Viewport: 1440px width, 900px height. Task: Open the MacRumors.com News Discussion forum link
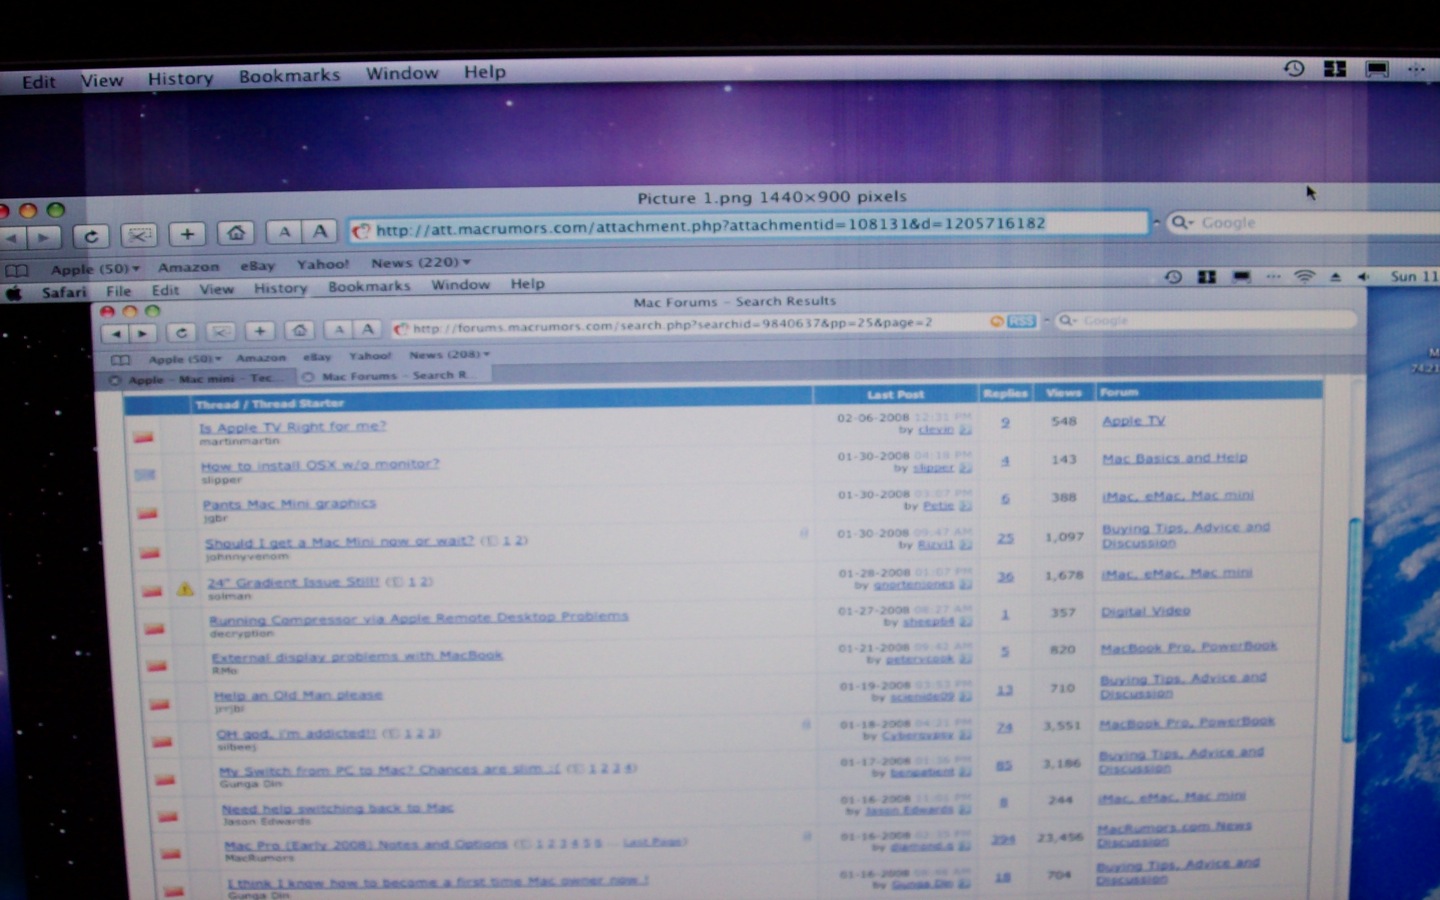pos(1174,834)
